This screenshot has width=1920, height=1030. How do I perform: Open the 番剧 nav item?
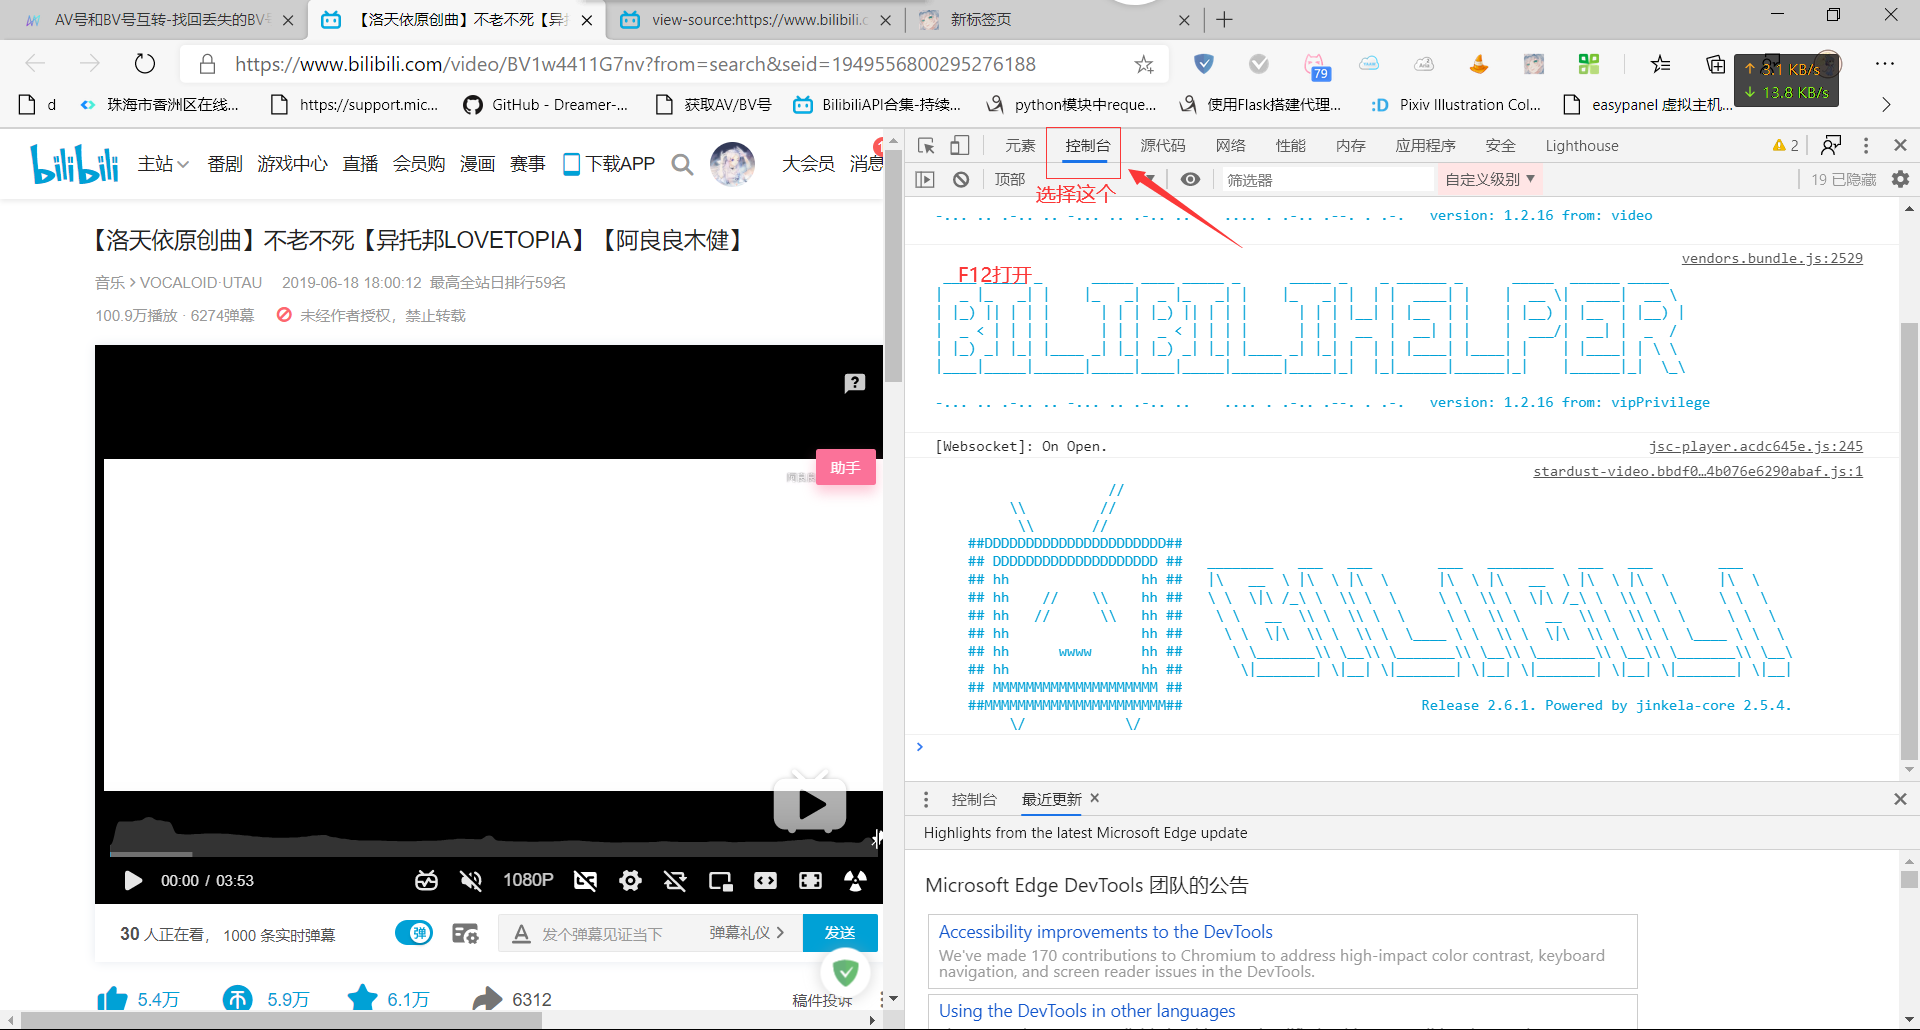coord(225,164)
